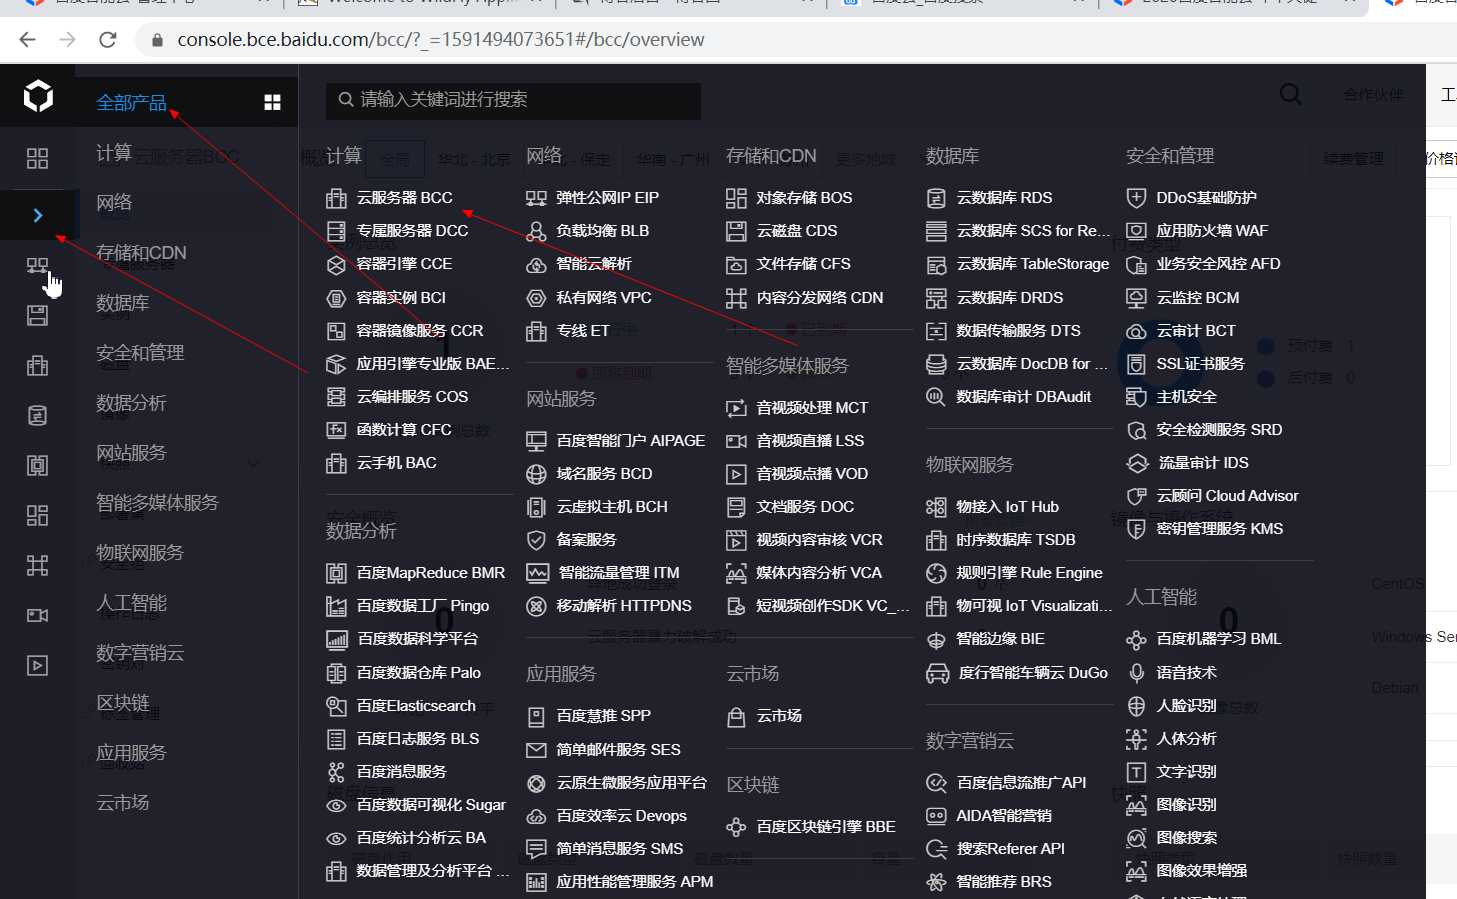Viewport: 1457px width, 899px height.
Task: Click the 人脸识别 icon
Action: pyautogui.click(x=1136, y=706)
